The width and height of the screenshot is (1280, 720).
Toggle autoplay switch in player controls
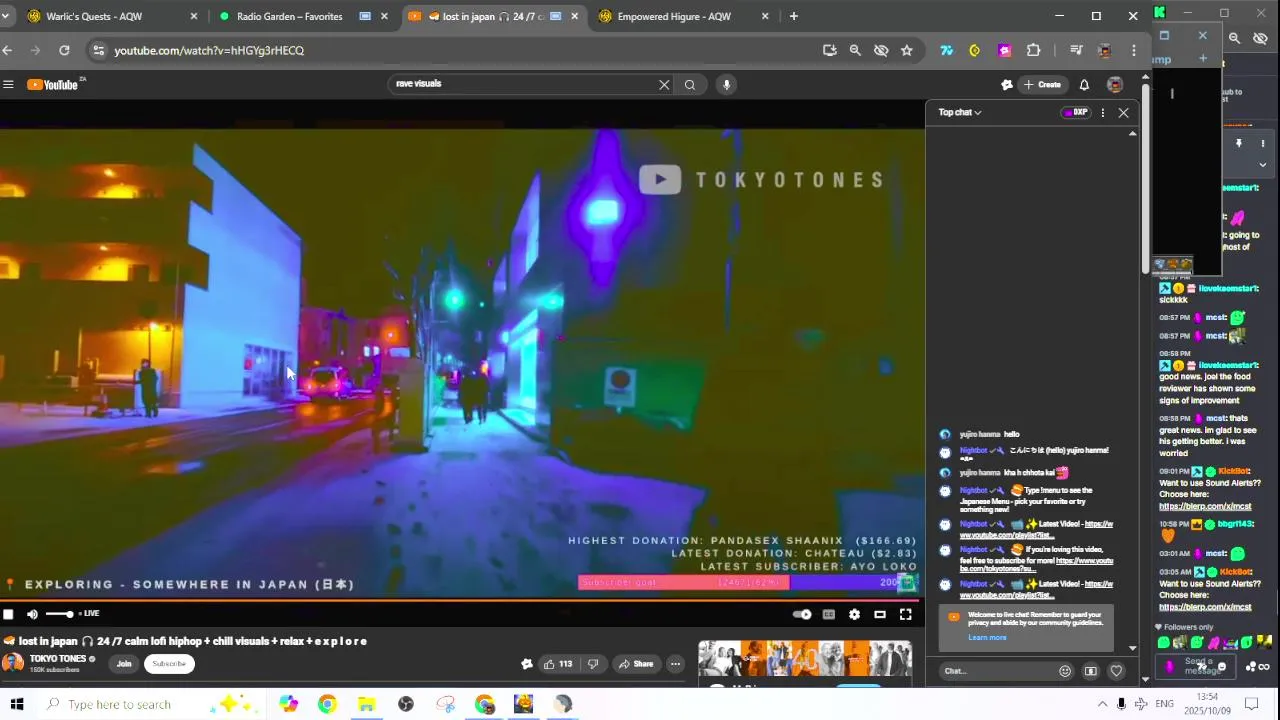coord(801,614)
